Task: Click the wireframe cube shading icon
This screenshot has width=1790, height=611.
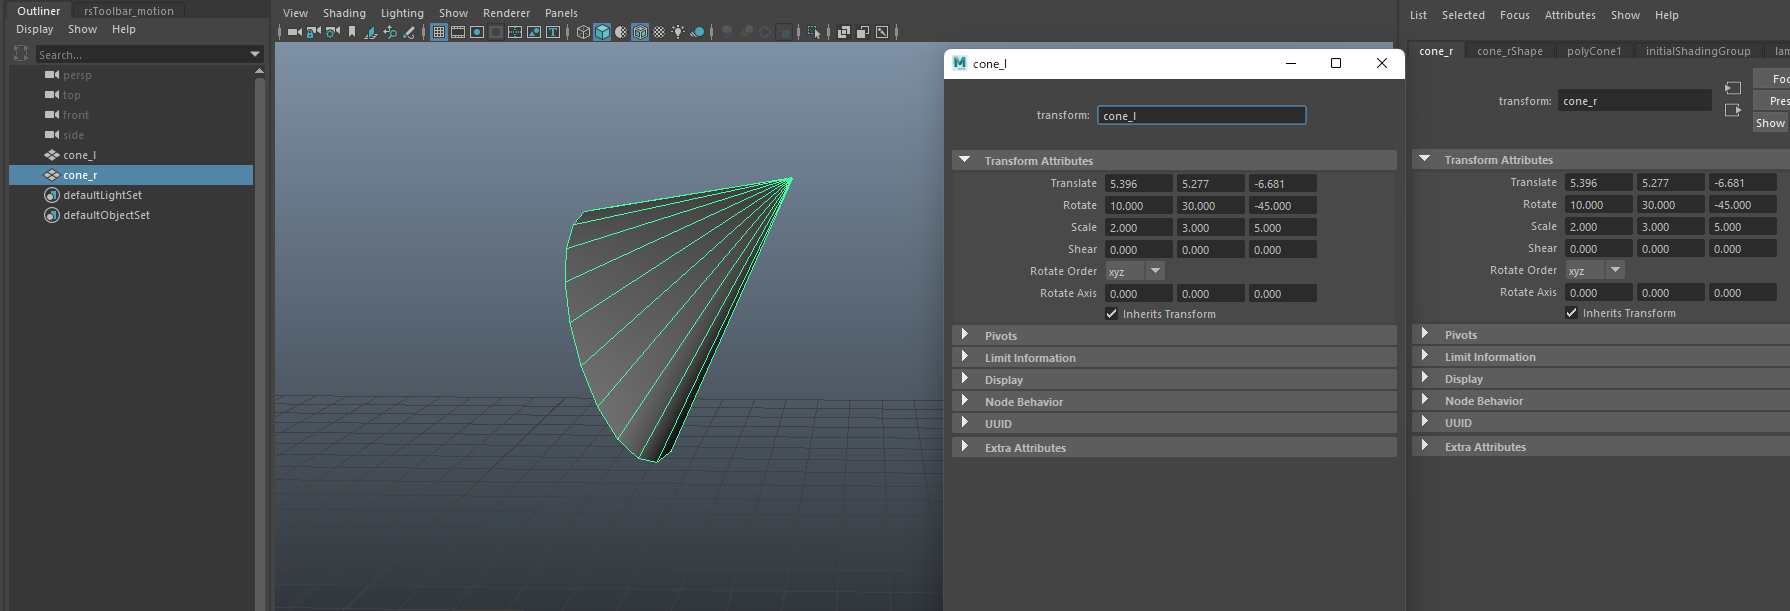Action: (x=583, y=32)
